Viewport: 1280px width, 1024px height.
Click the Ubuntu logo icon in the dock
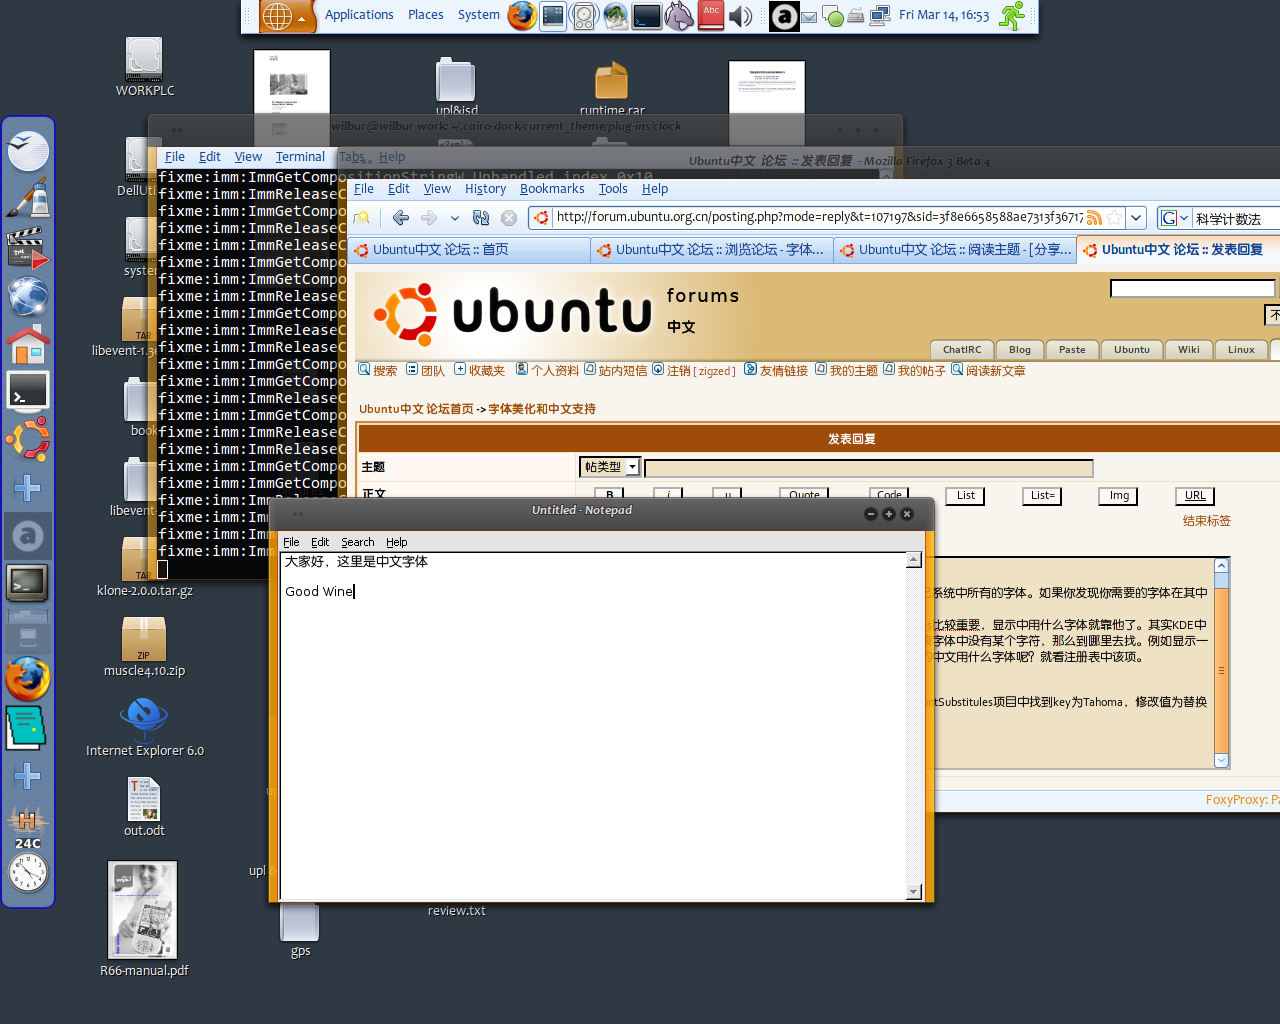(28, 440)
